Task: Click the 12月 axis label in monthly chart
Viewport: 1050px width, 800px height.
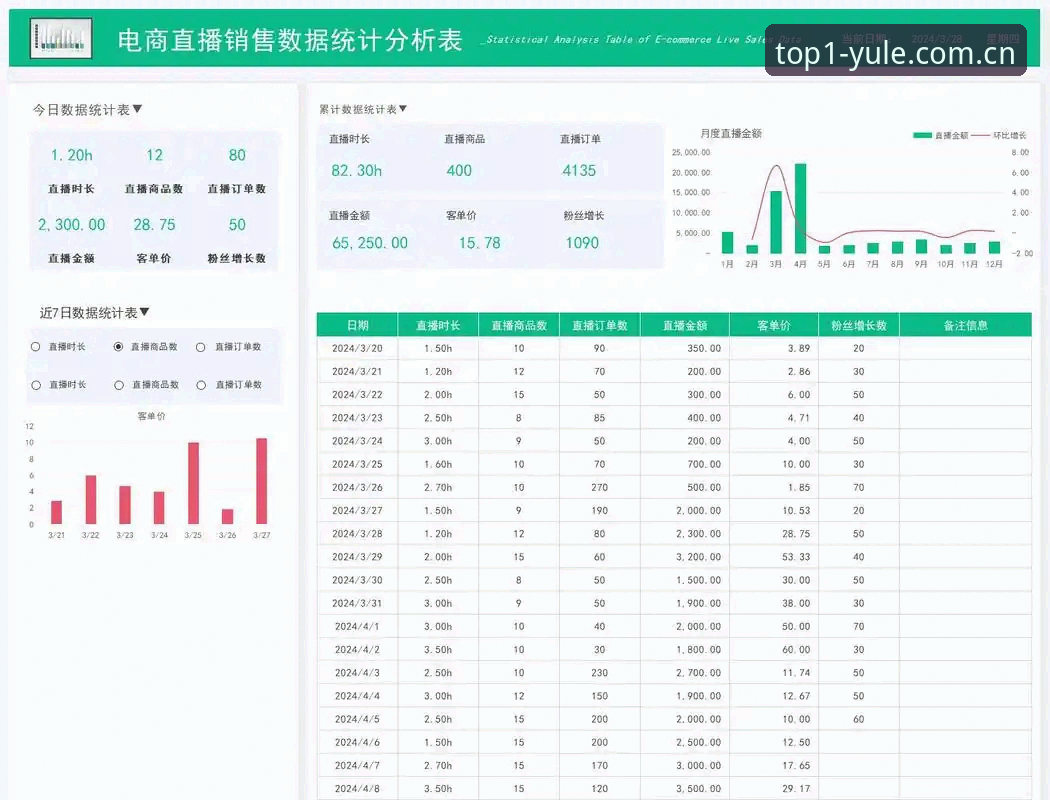Action: (x=994, y=264)
